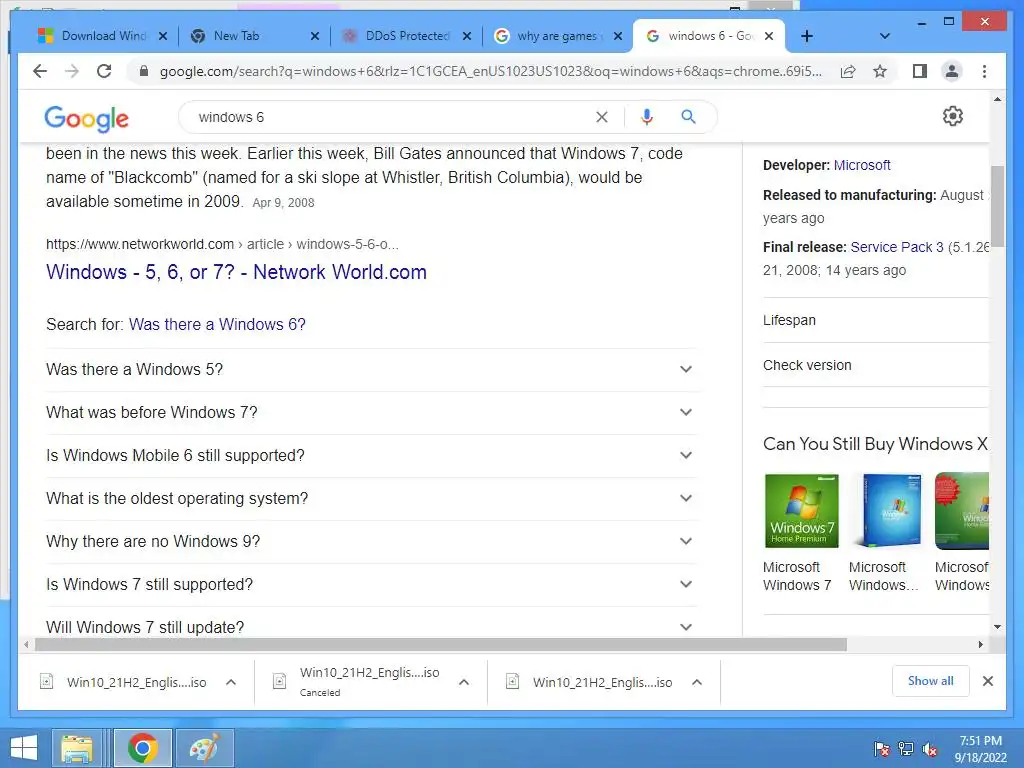The width and height of the screenshot is (1024, 768).
Task: Expand 'Was there a Windows 5?'
Action: coord(371,370)
